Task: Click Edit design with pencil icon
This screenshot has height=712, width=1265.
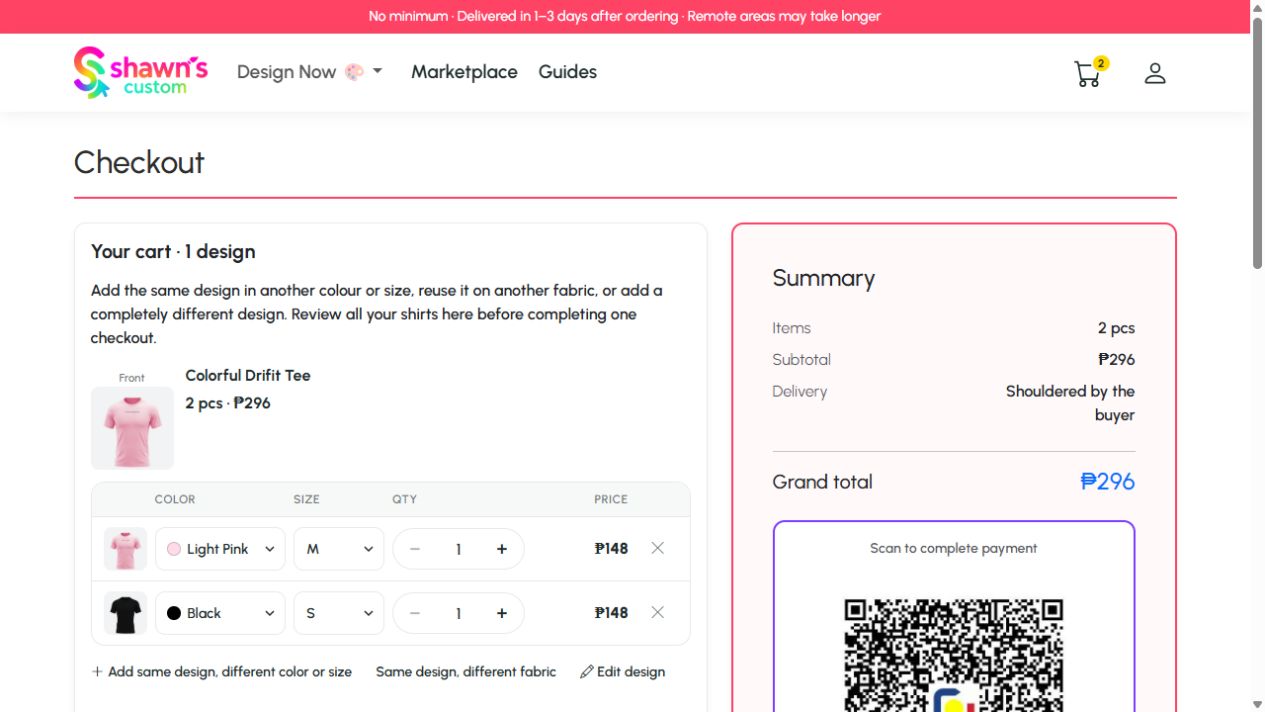Action: pos(622,672)
